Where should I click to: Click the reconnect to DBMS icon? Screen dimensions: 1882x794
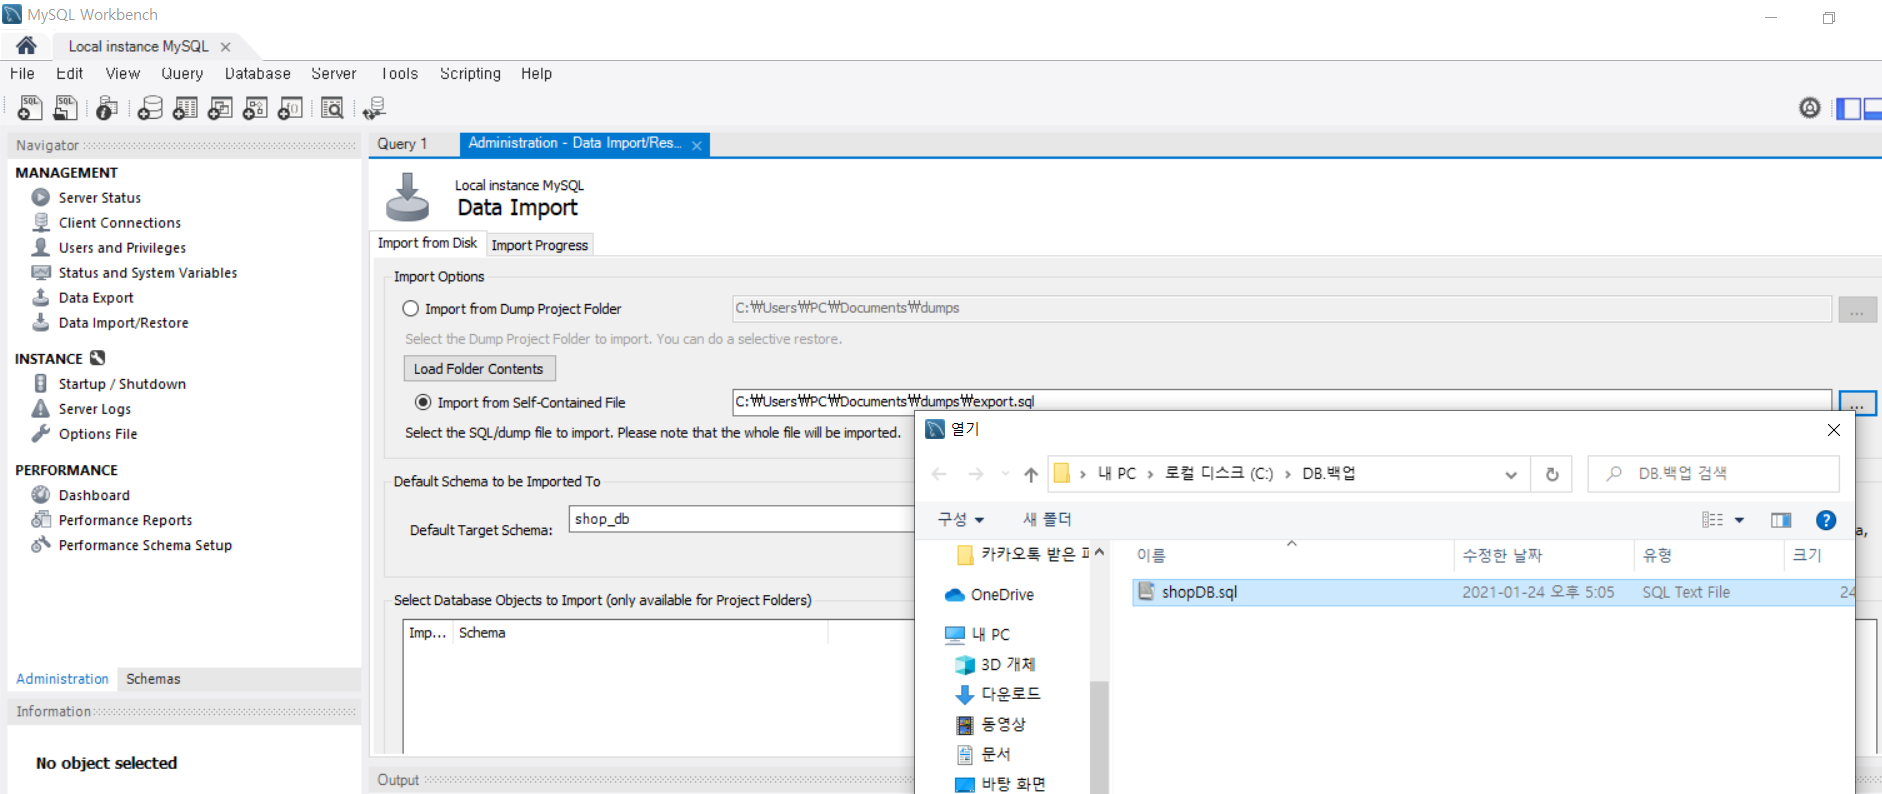point(375,108)
